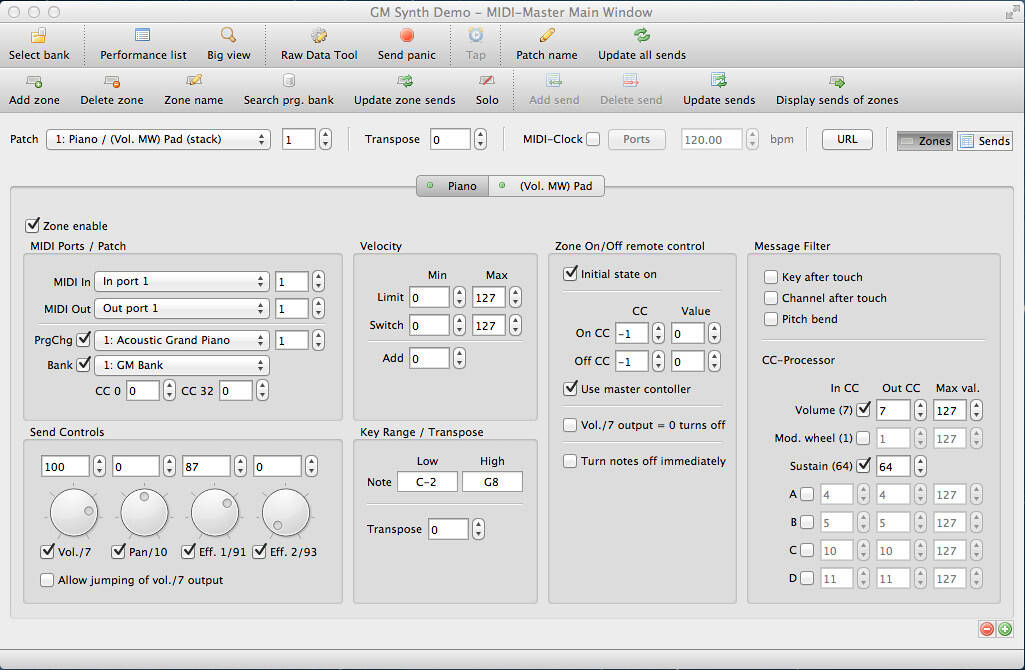This screenshot has width=1025, height=670.
Task: Click the red minus button at bottom right
Action: [987, 629]
